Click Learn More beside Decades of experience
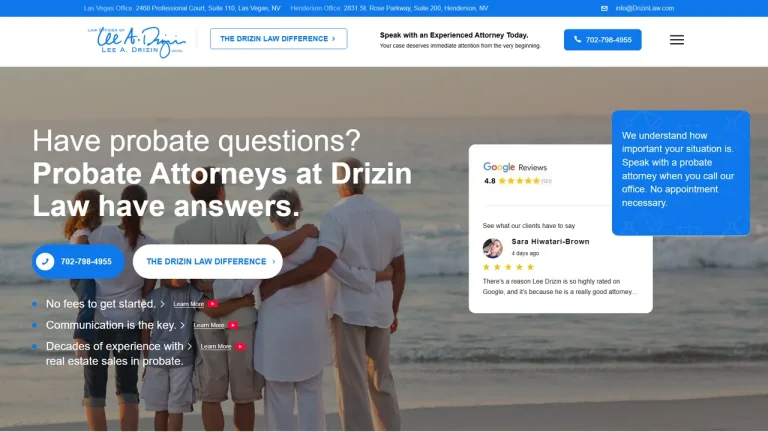Screen dimensions: 768x432 (x=216, y=346)
